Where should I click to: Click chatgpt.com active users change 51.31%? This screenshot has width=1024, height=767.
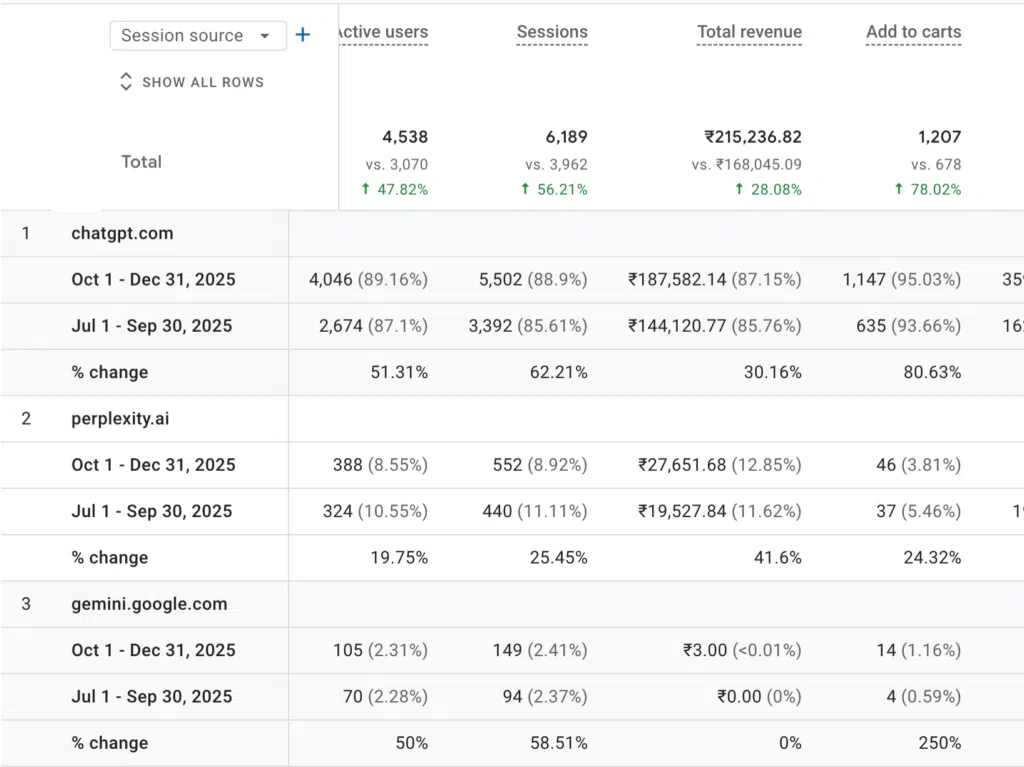coord(399,372)
